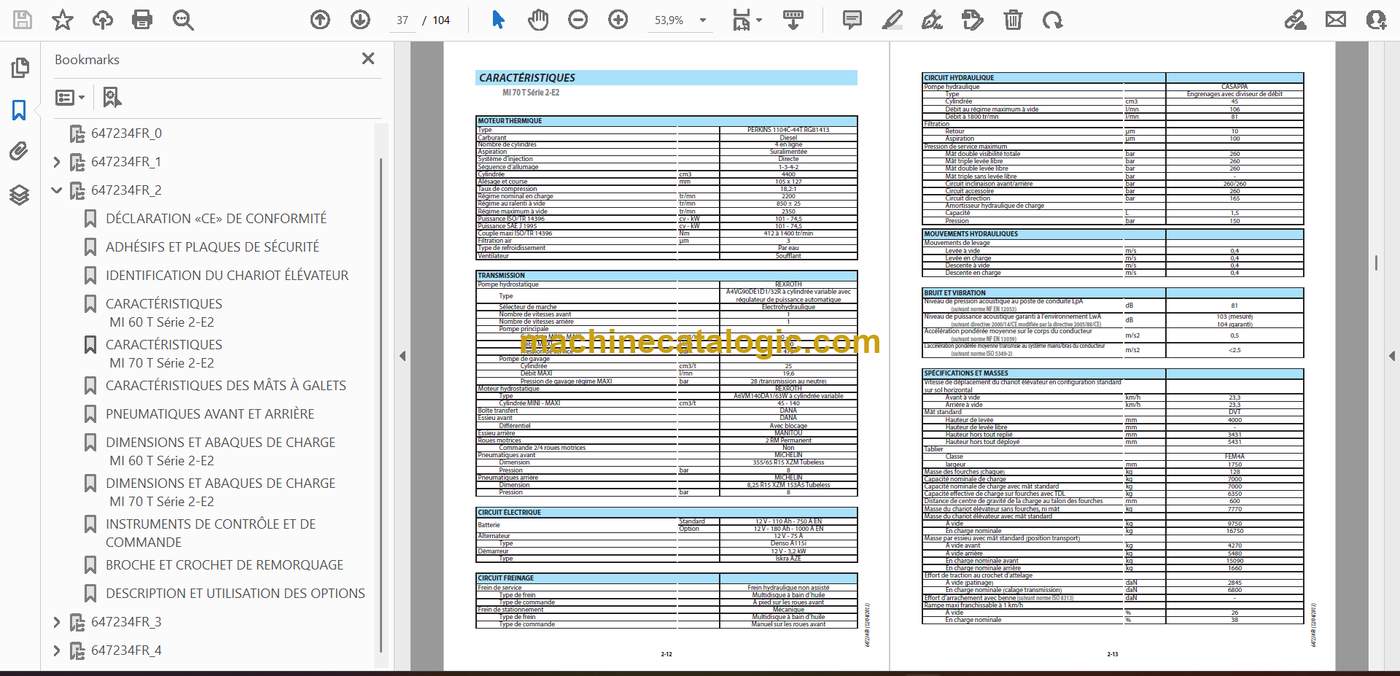
Task: Collapse the 647234FR_2 bookmark node
Action: pos(56,190)
